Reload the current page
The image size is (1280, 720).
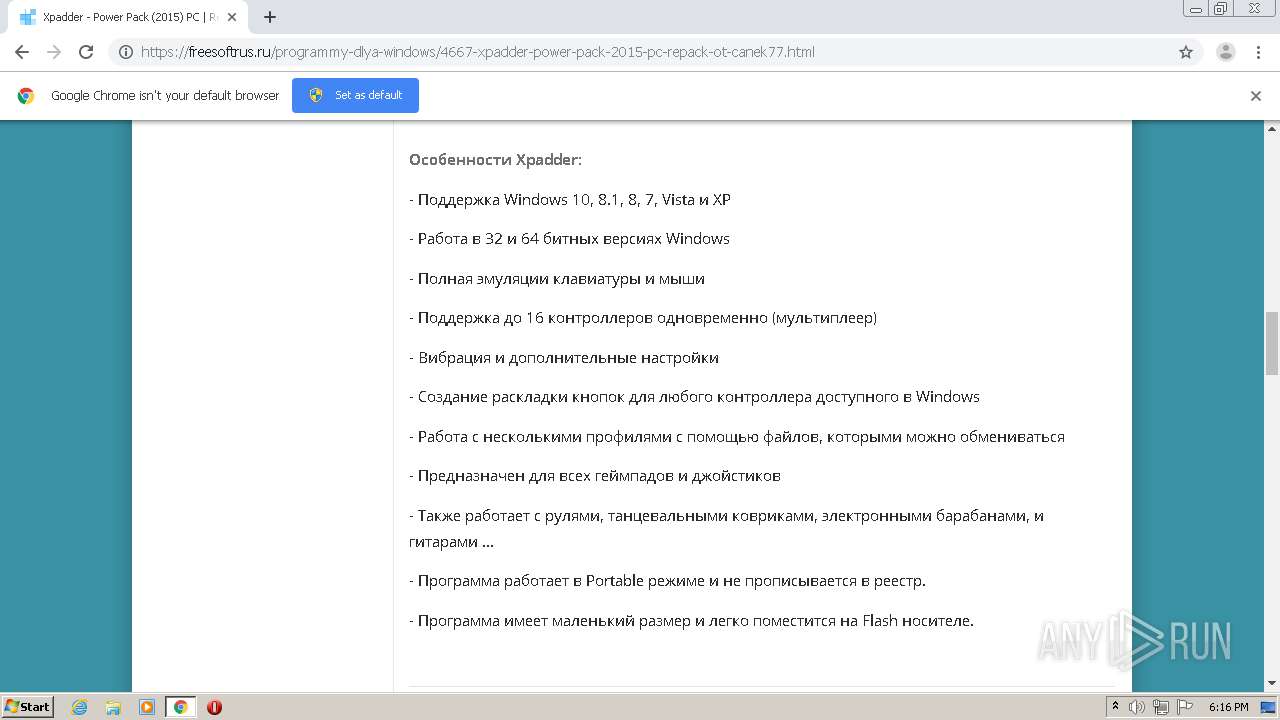tap(86, 52)
